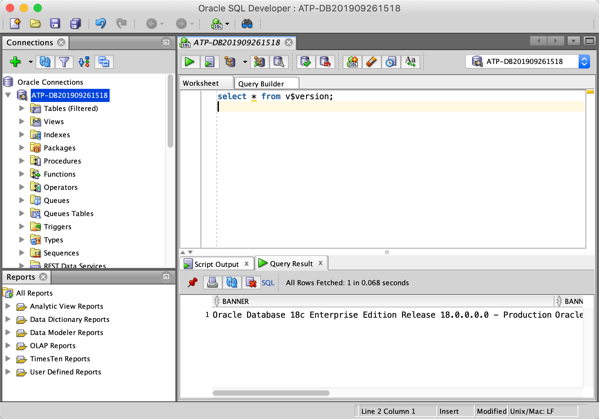The height and width of the screenshot is (419, 599).
Task: Refresh the query result grid
Action: click(232, 283)
